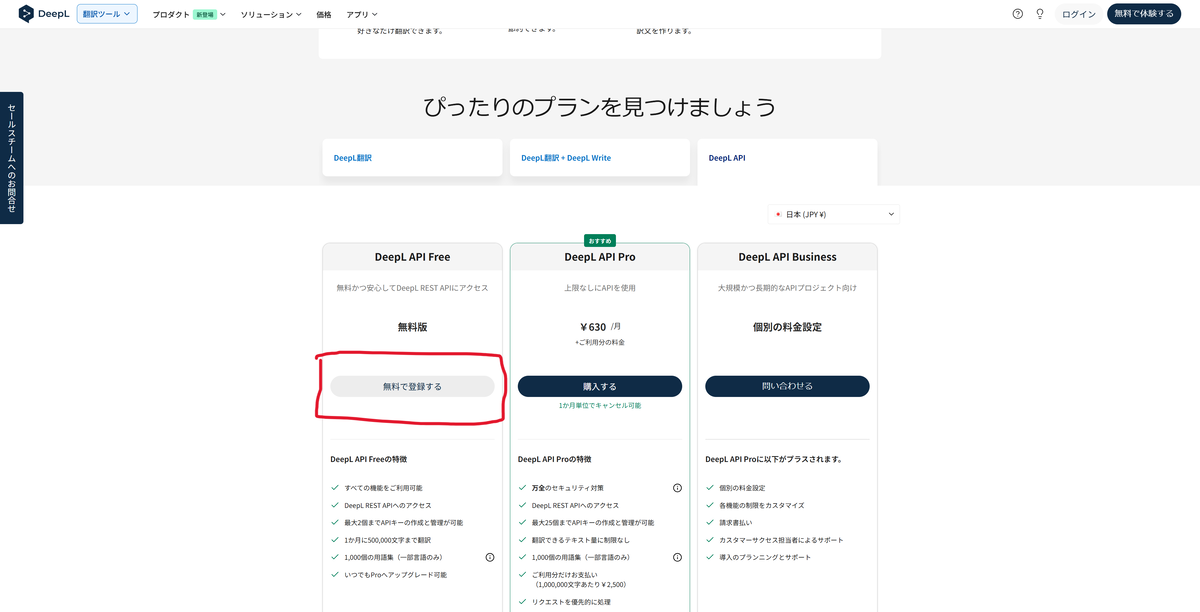Viewport: 1200px width, 612px height.
Task: Click the 無料で体験する button
Action: [1144, 14]
